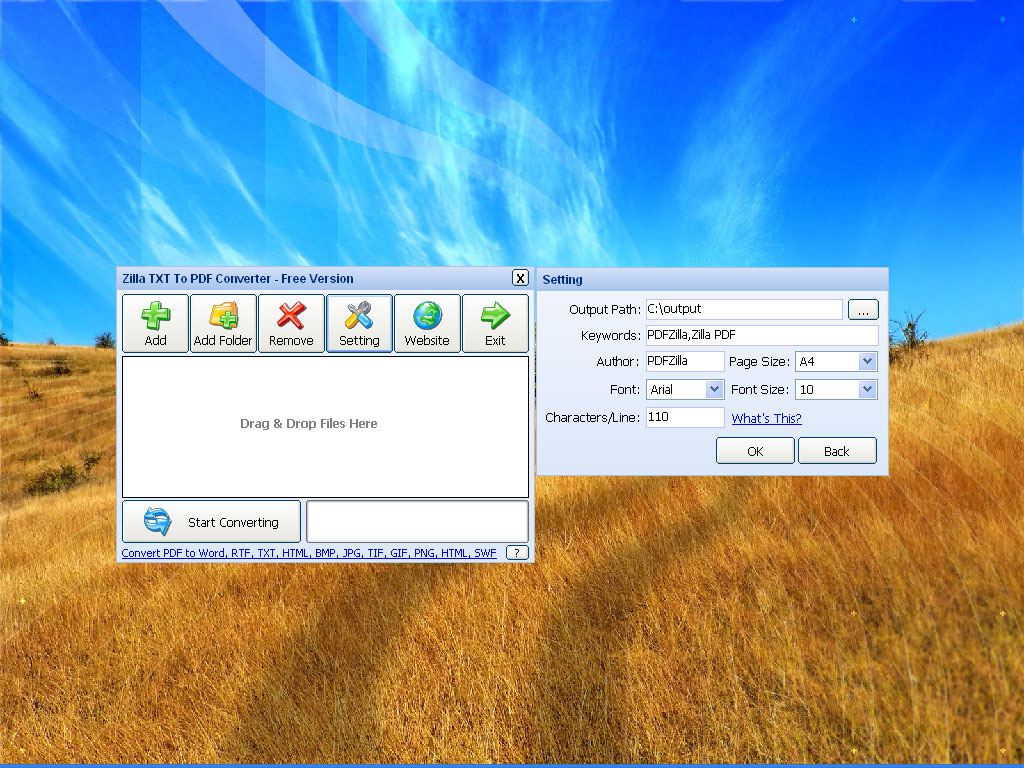Image resolution: width=1024 pixels, height=768 pixels.
Task: Click the Convert PDF to Word link
Action: (x=170, y=552)
